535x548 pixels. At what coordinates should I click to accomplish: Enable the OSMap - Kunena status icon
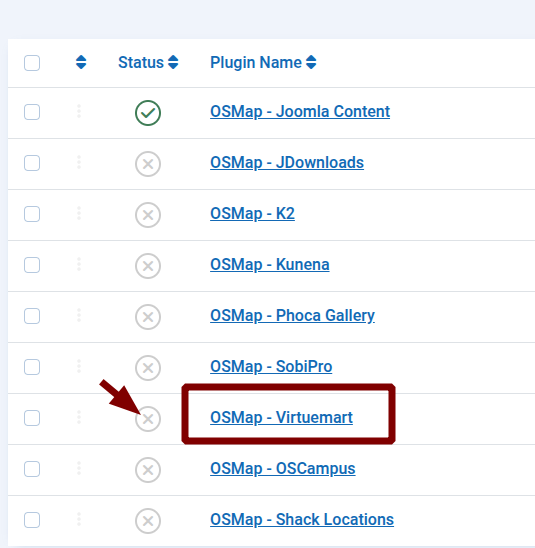click(x=148, y=266)
